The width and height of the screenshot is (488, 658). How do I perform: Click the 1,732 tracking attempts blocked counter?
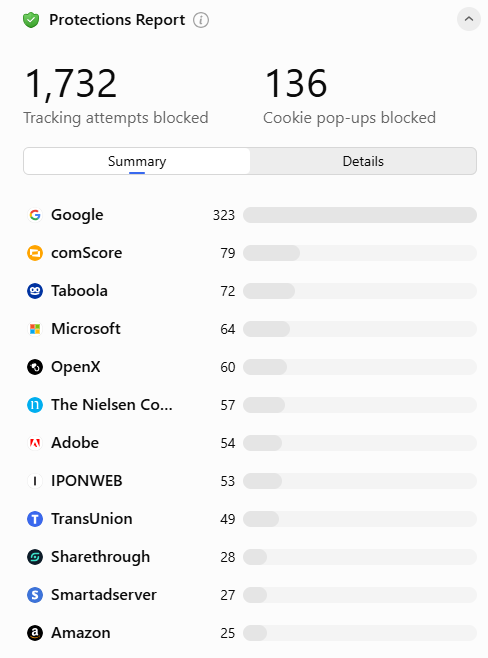coord(70,84)
